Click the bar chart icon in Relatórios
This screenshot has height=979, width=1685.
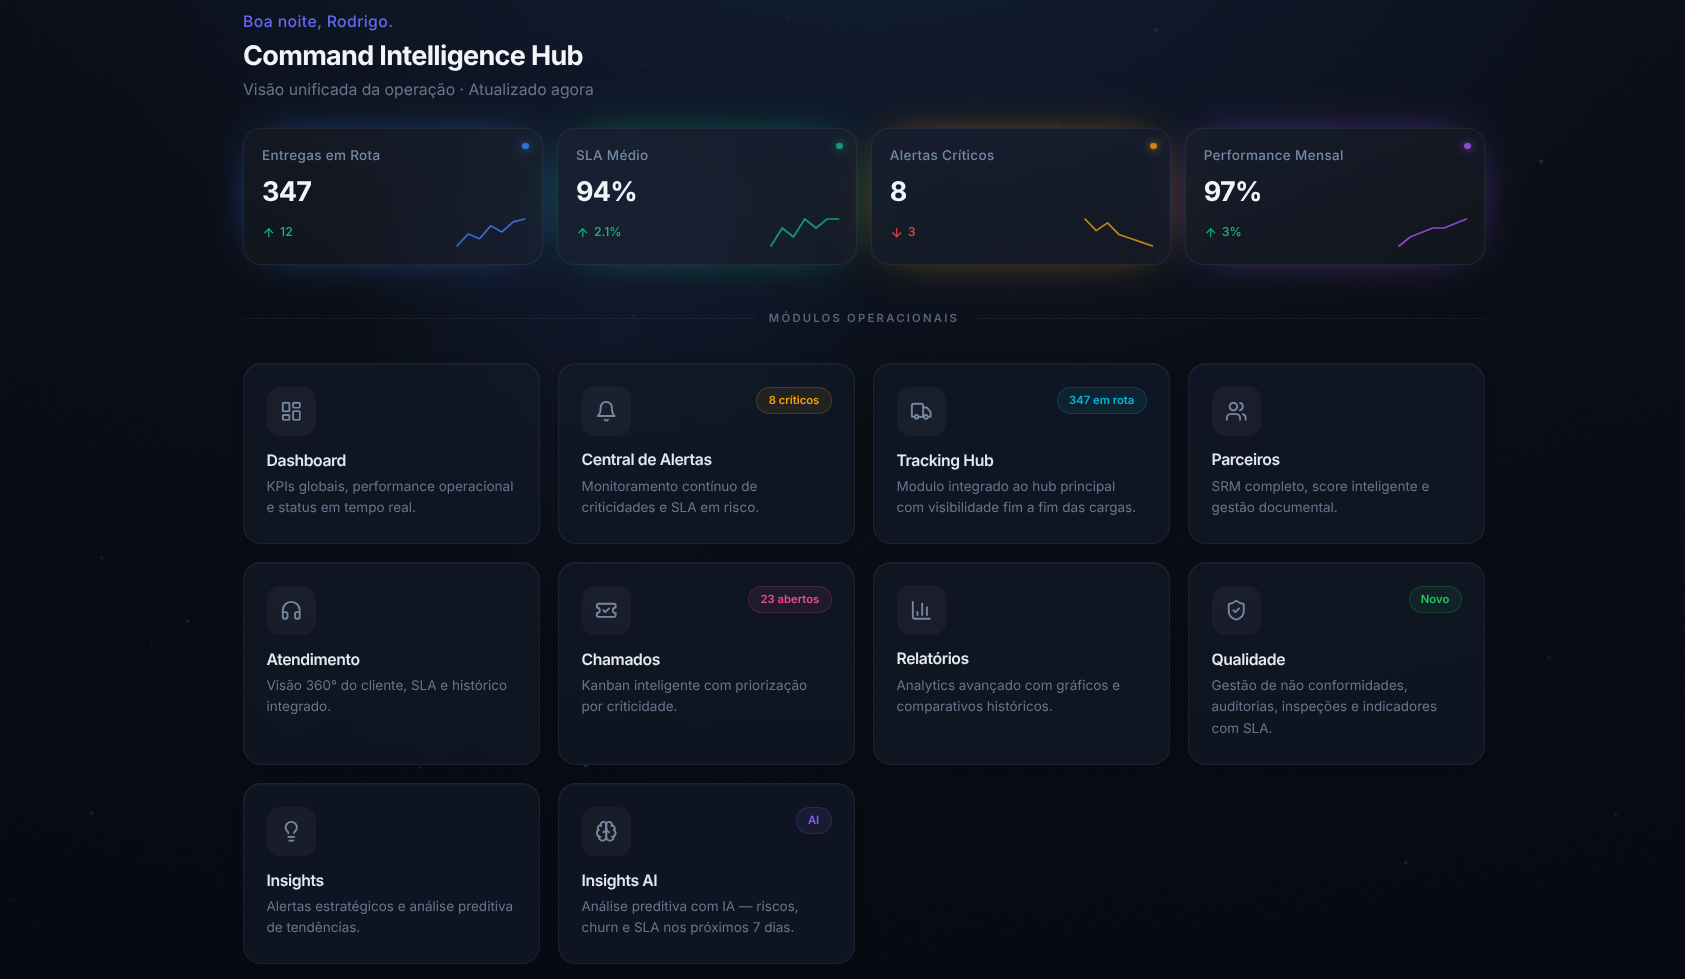(x=921, y=610)
